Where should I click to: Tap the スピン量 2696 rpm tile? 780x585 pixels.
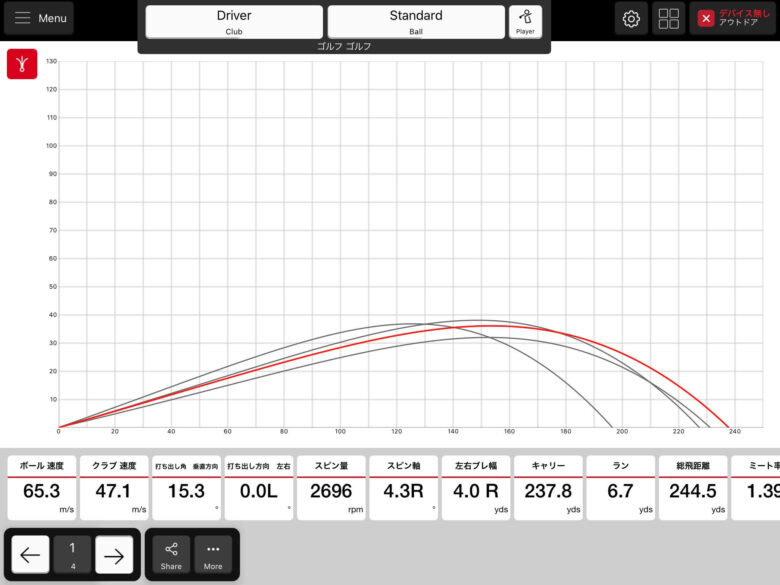click(331, 488)
